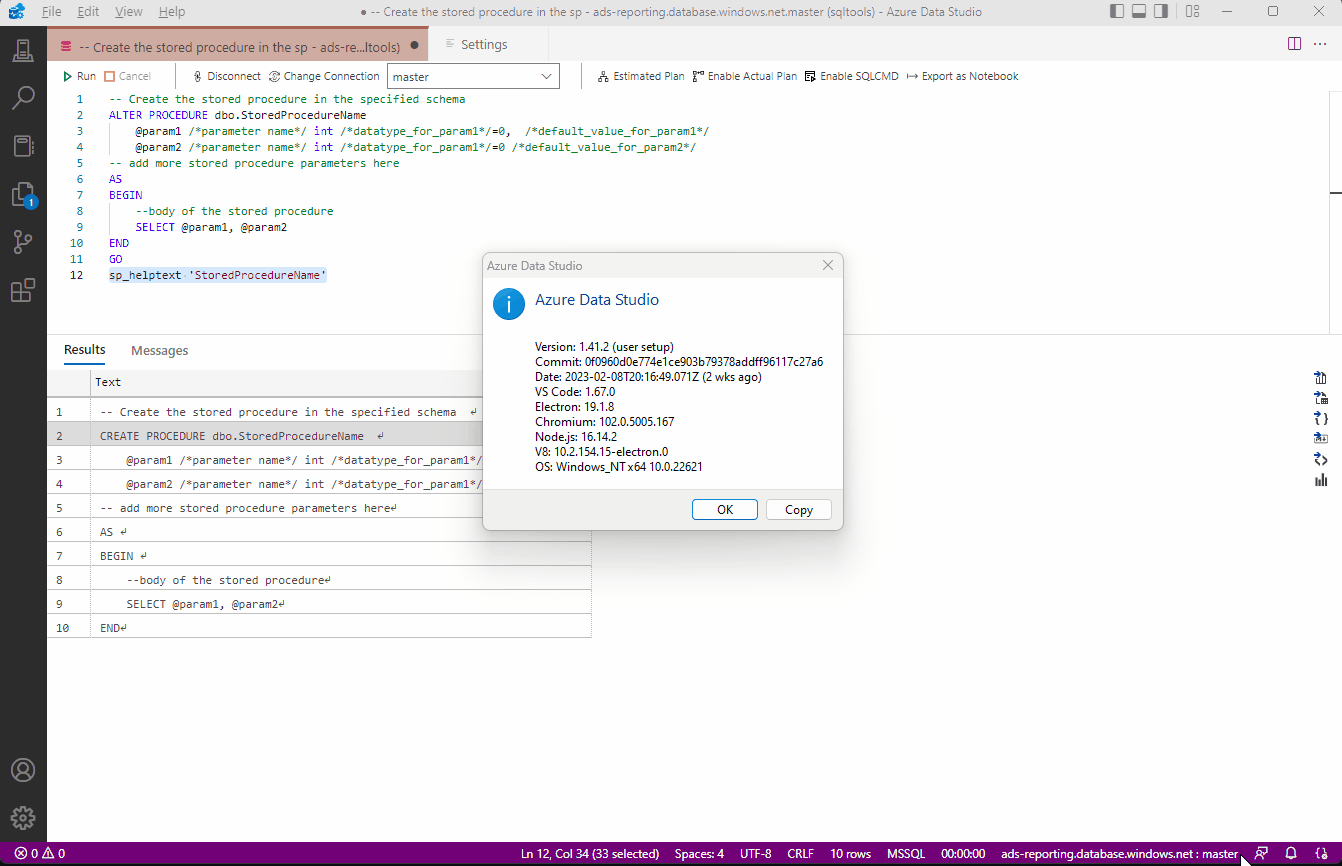Open notifications from the status bar bell
Screen dimensions: 1342x866
pyautogui.click(x=1290, y=853)
